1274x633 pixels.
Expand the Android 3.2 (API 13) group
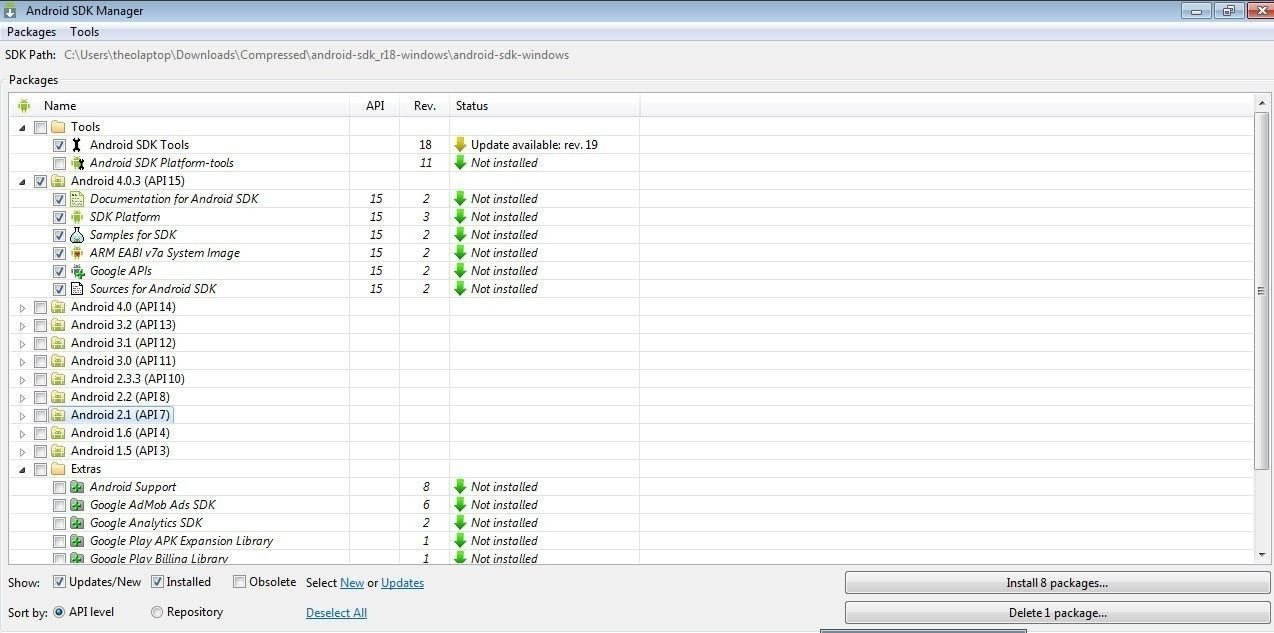22,325
